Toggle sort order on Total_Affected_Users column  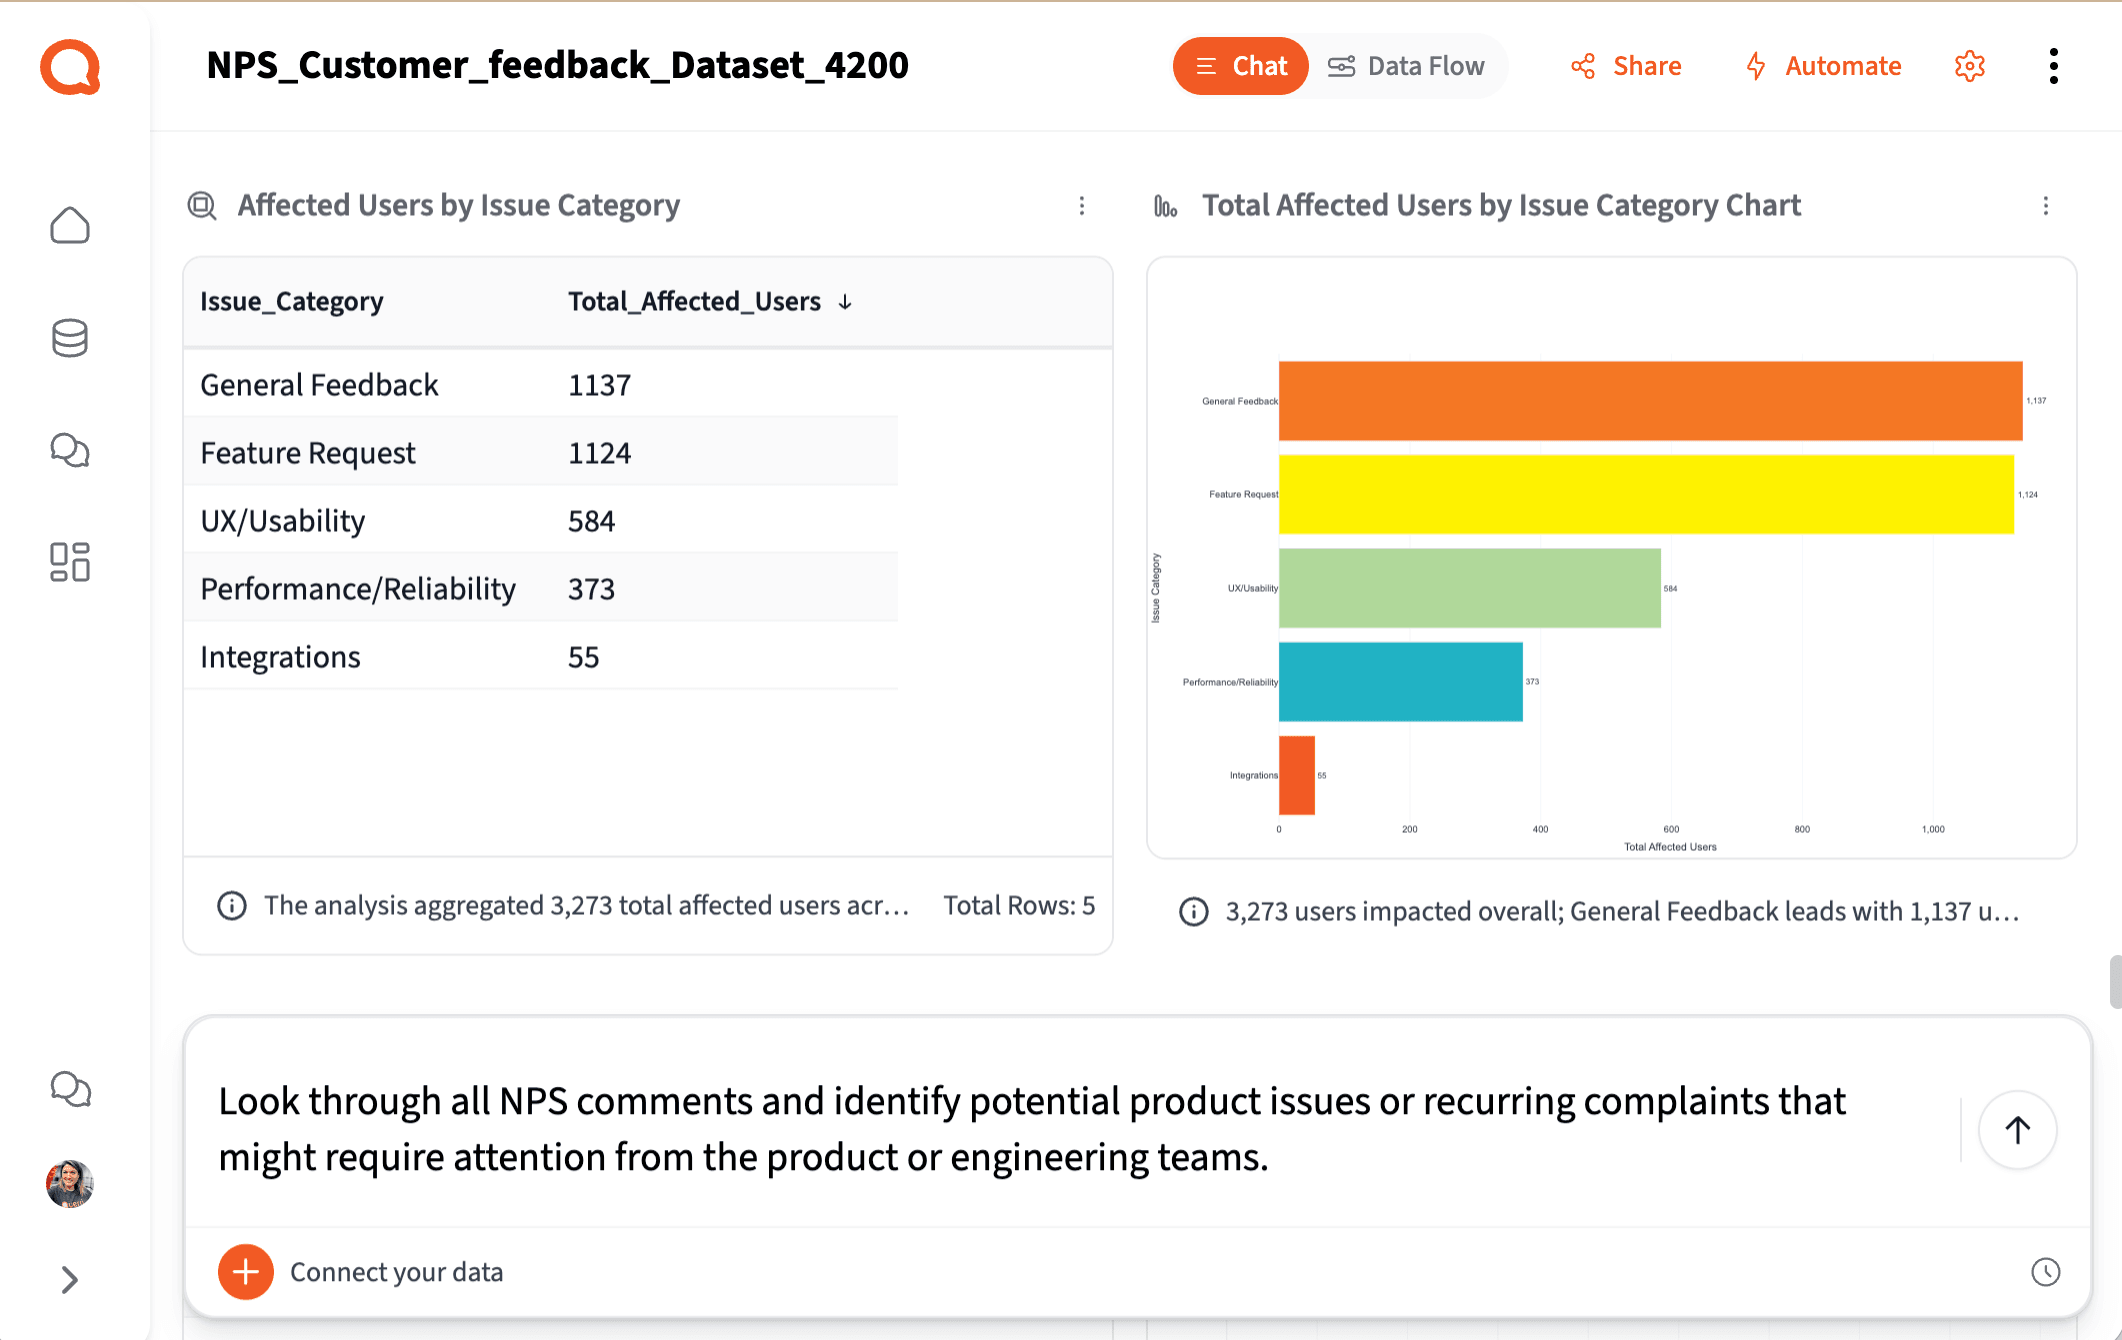(845, 301)
